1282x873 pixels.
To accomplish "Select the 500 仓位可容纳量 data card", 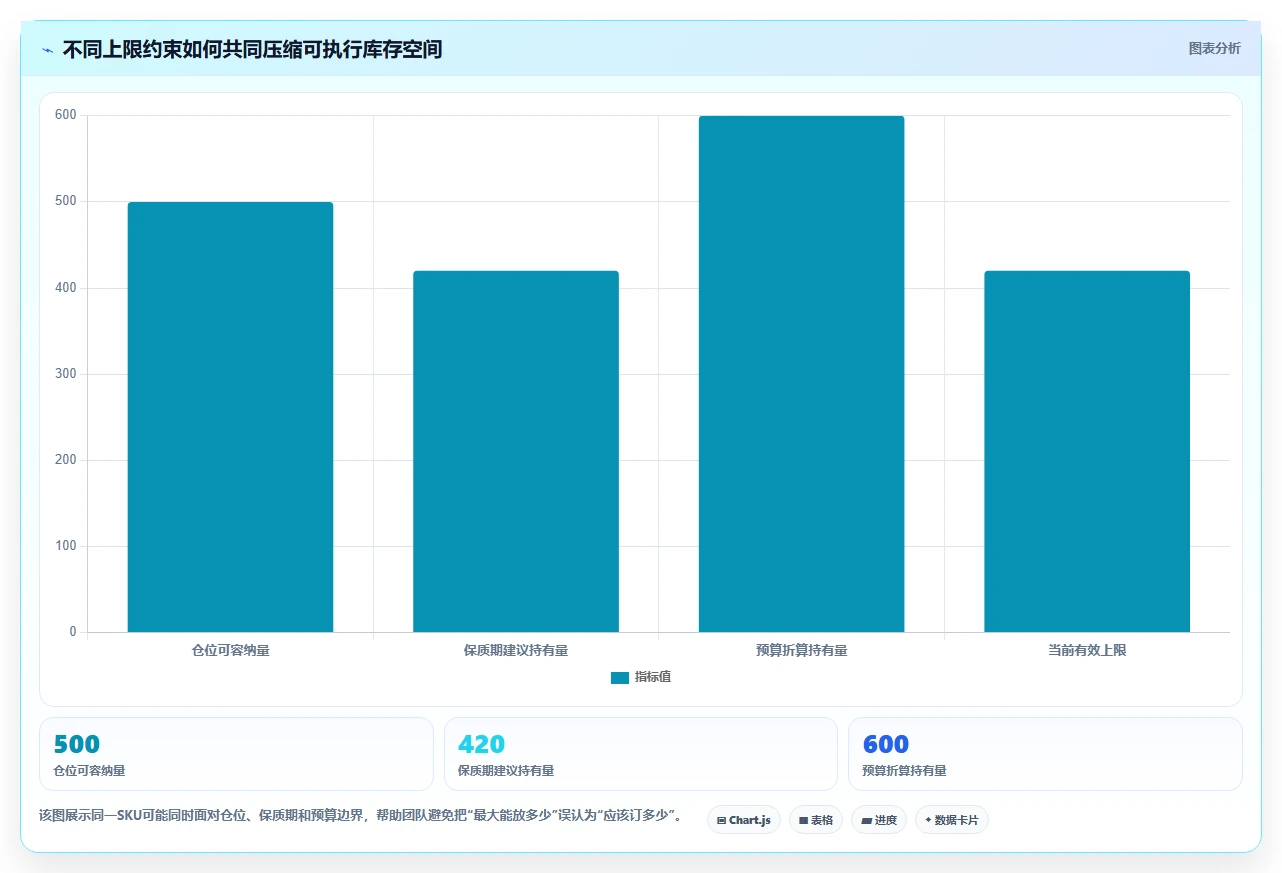I will pyautogui.click(x=236, y=754).
